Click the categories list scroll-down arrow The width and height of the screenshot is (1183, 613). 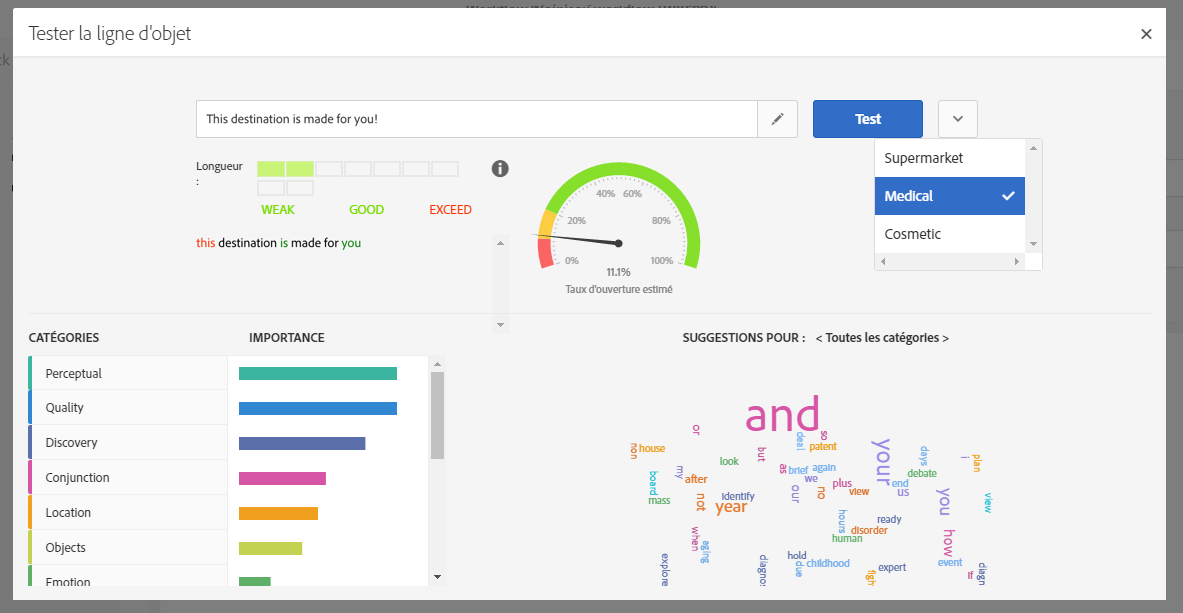pyautogui.click(x=437, y=577)
